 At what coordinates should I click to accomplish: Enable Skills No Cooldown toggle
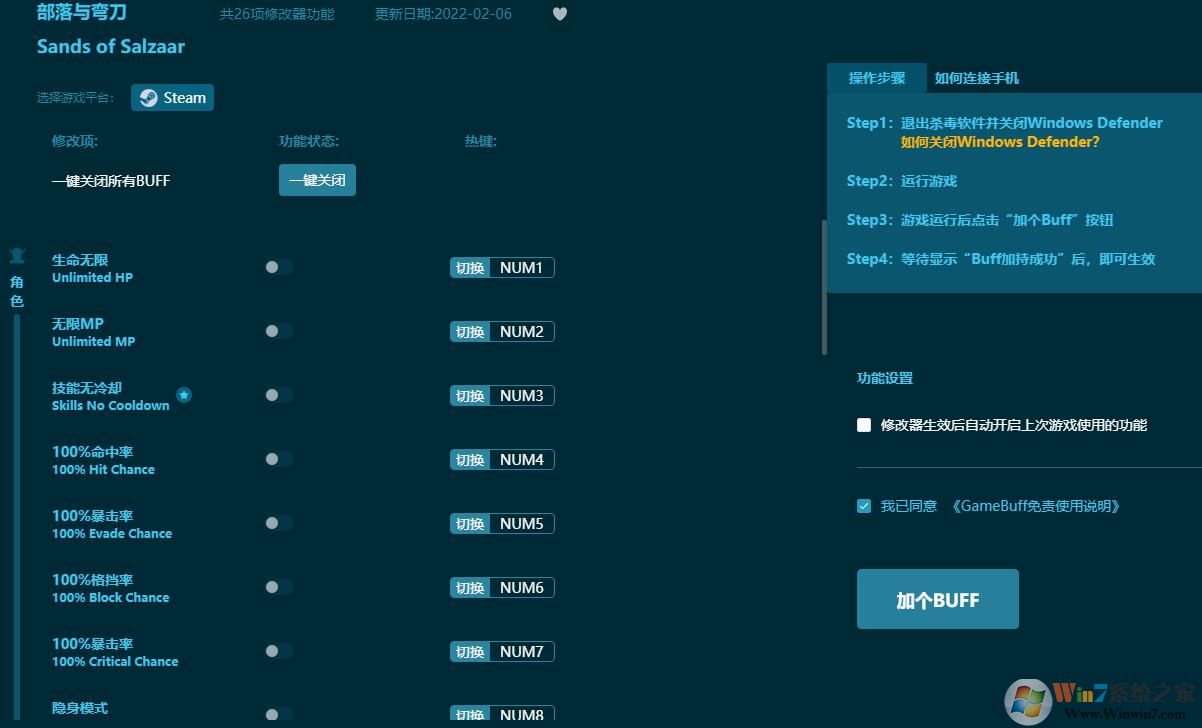point(278,395)
